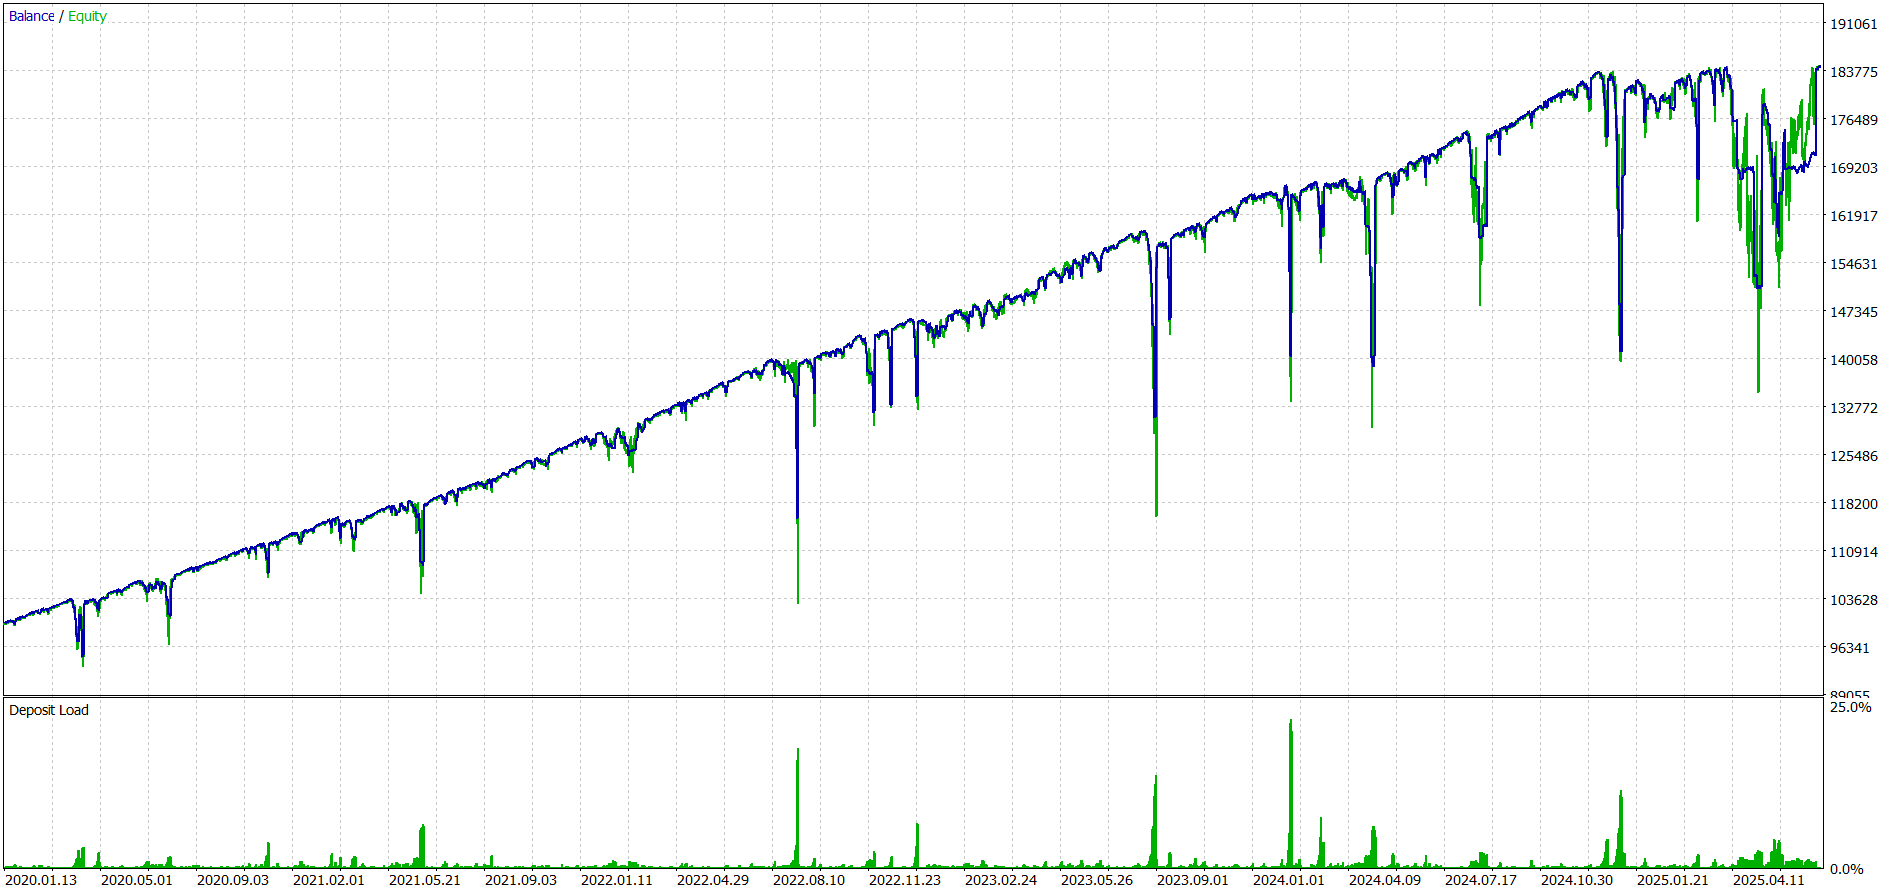
Task: Select the 96341 value axis label
Action: coord(1849,648)
